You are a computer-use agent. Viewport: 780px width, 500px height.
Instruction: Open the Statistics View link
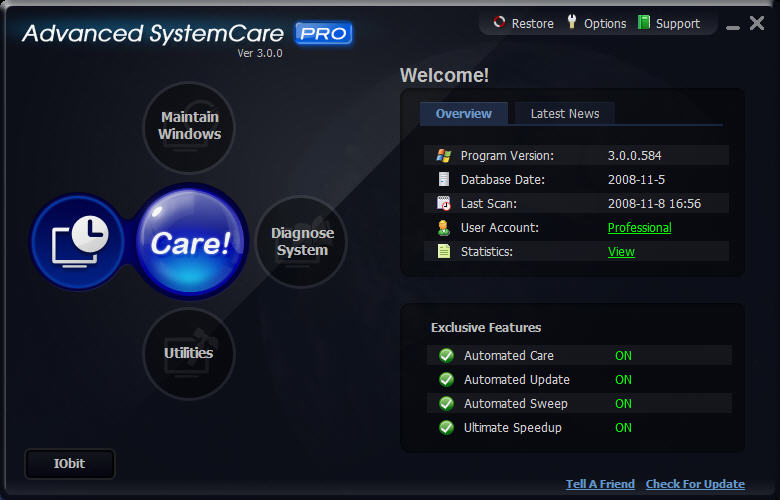tap(621, 252)
